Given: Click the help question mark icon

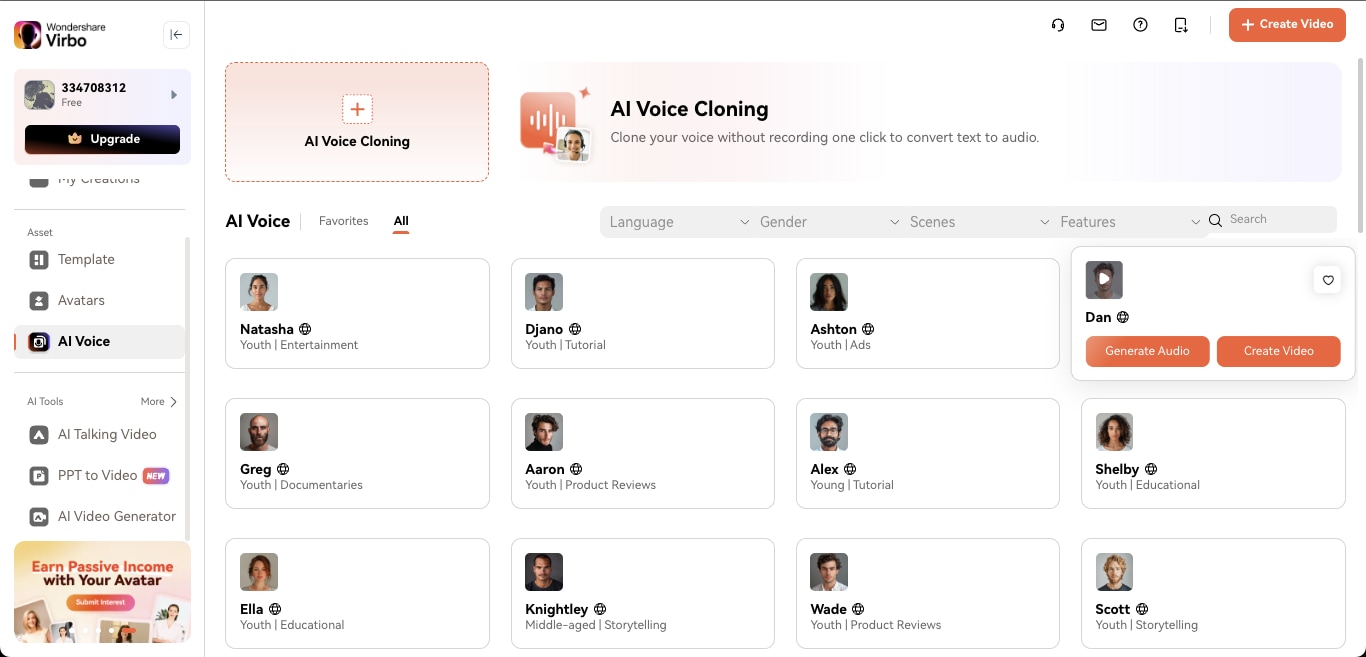Looking at the screenshot, I should point(1140,25).
